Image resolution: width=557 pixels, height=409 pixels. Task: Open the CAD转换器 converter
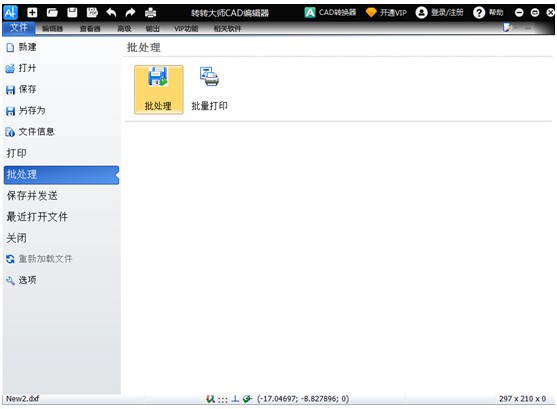(x=330, y=13)
